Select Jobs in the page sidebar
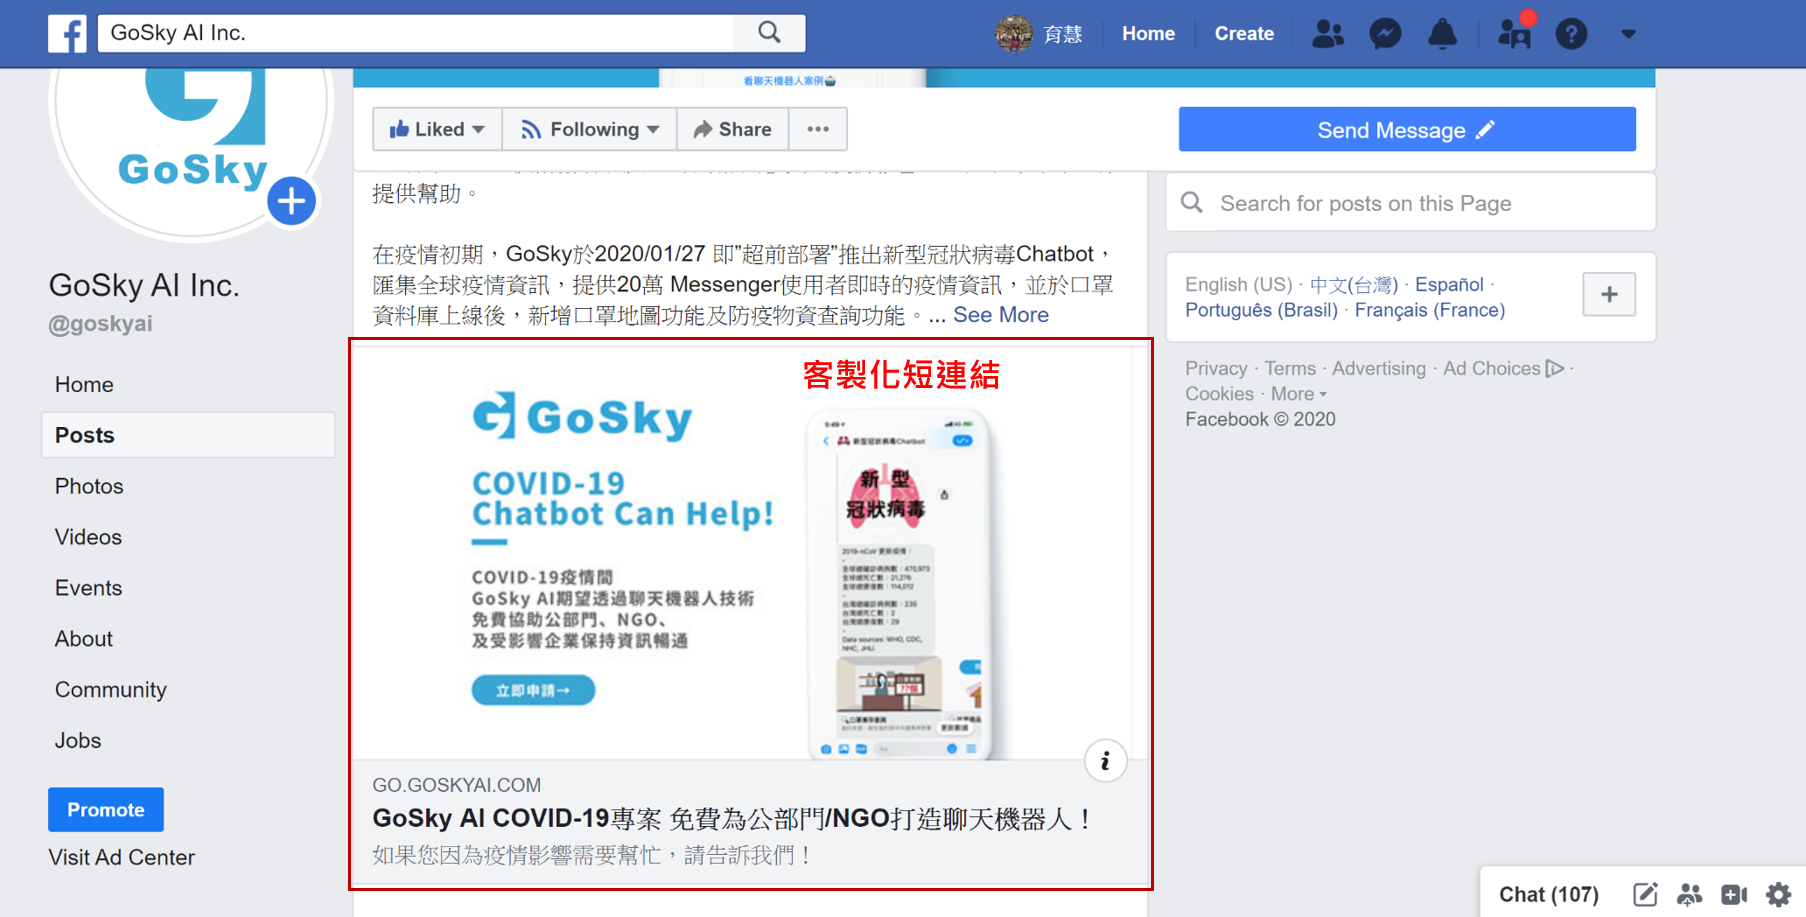Viewport: 1806px width, 917px height. tap(78, 741)
